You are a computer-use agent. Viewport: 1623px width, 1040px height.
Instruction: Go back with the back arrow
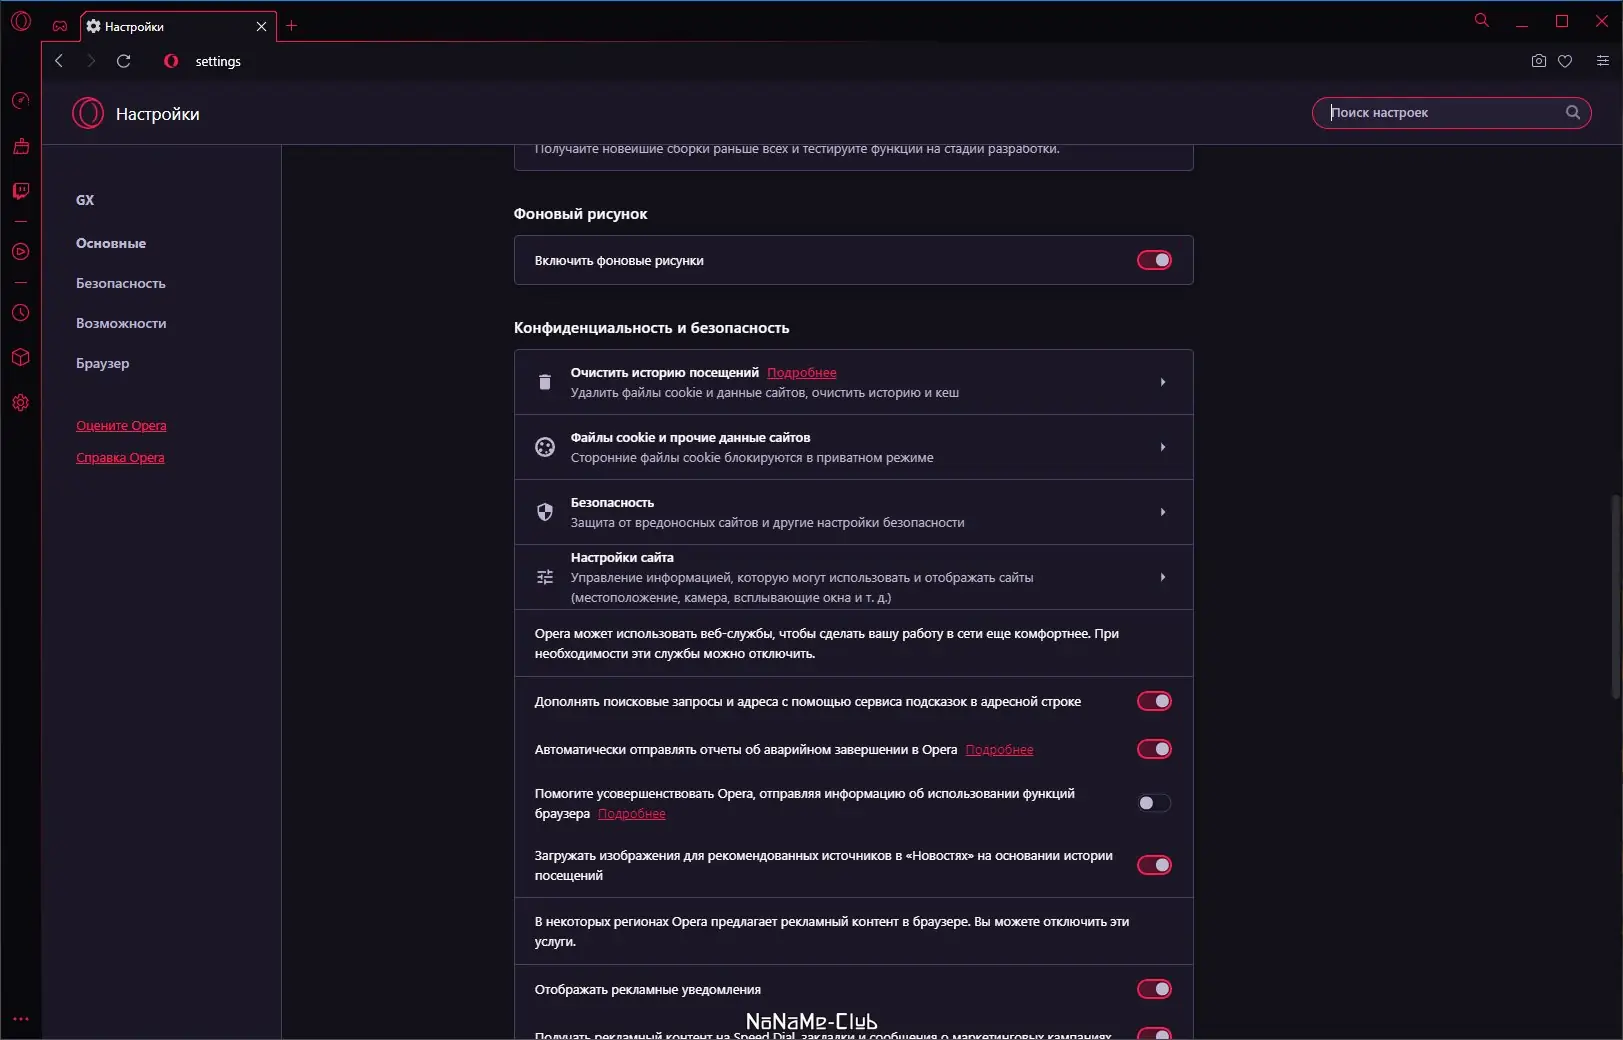(59, 61)
